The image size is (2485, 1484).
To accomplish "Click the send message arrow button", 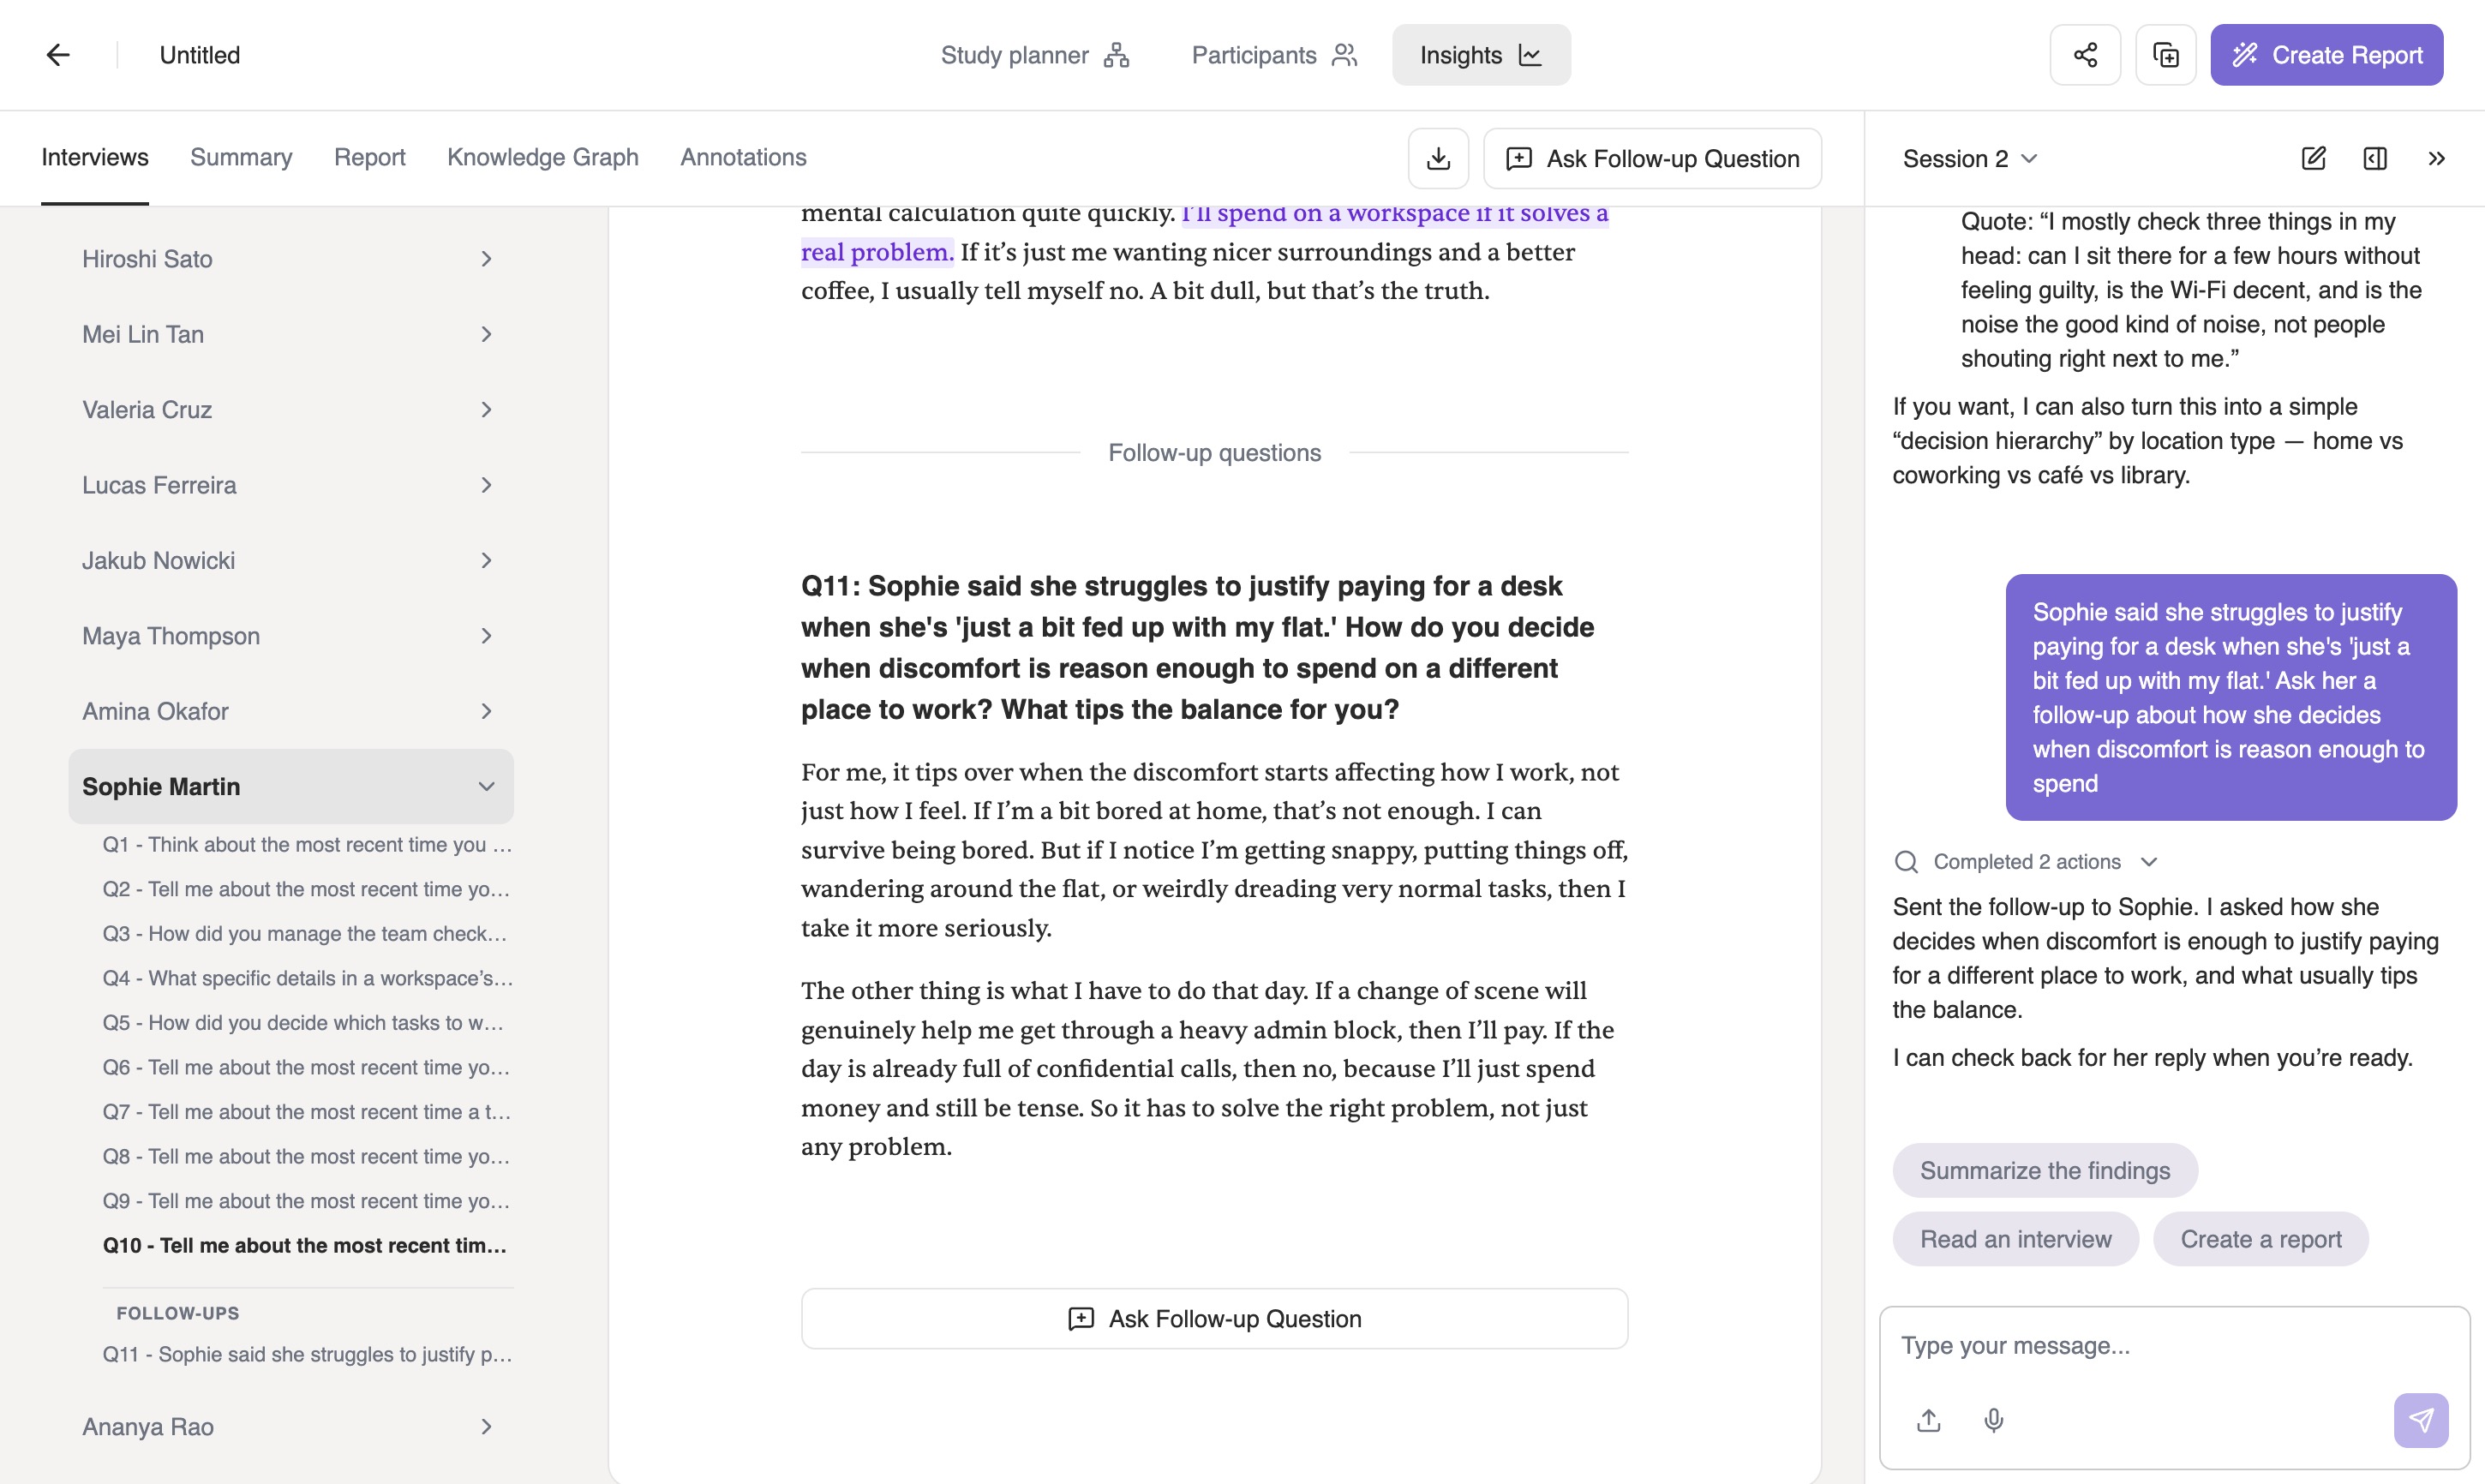I will [2421, 1420].
